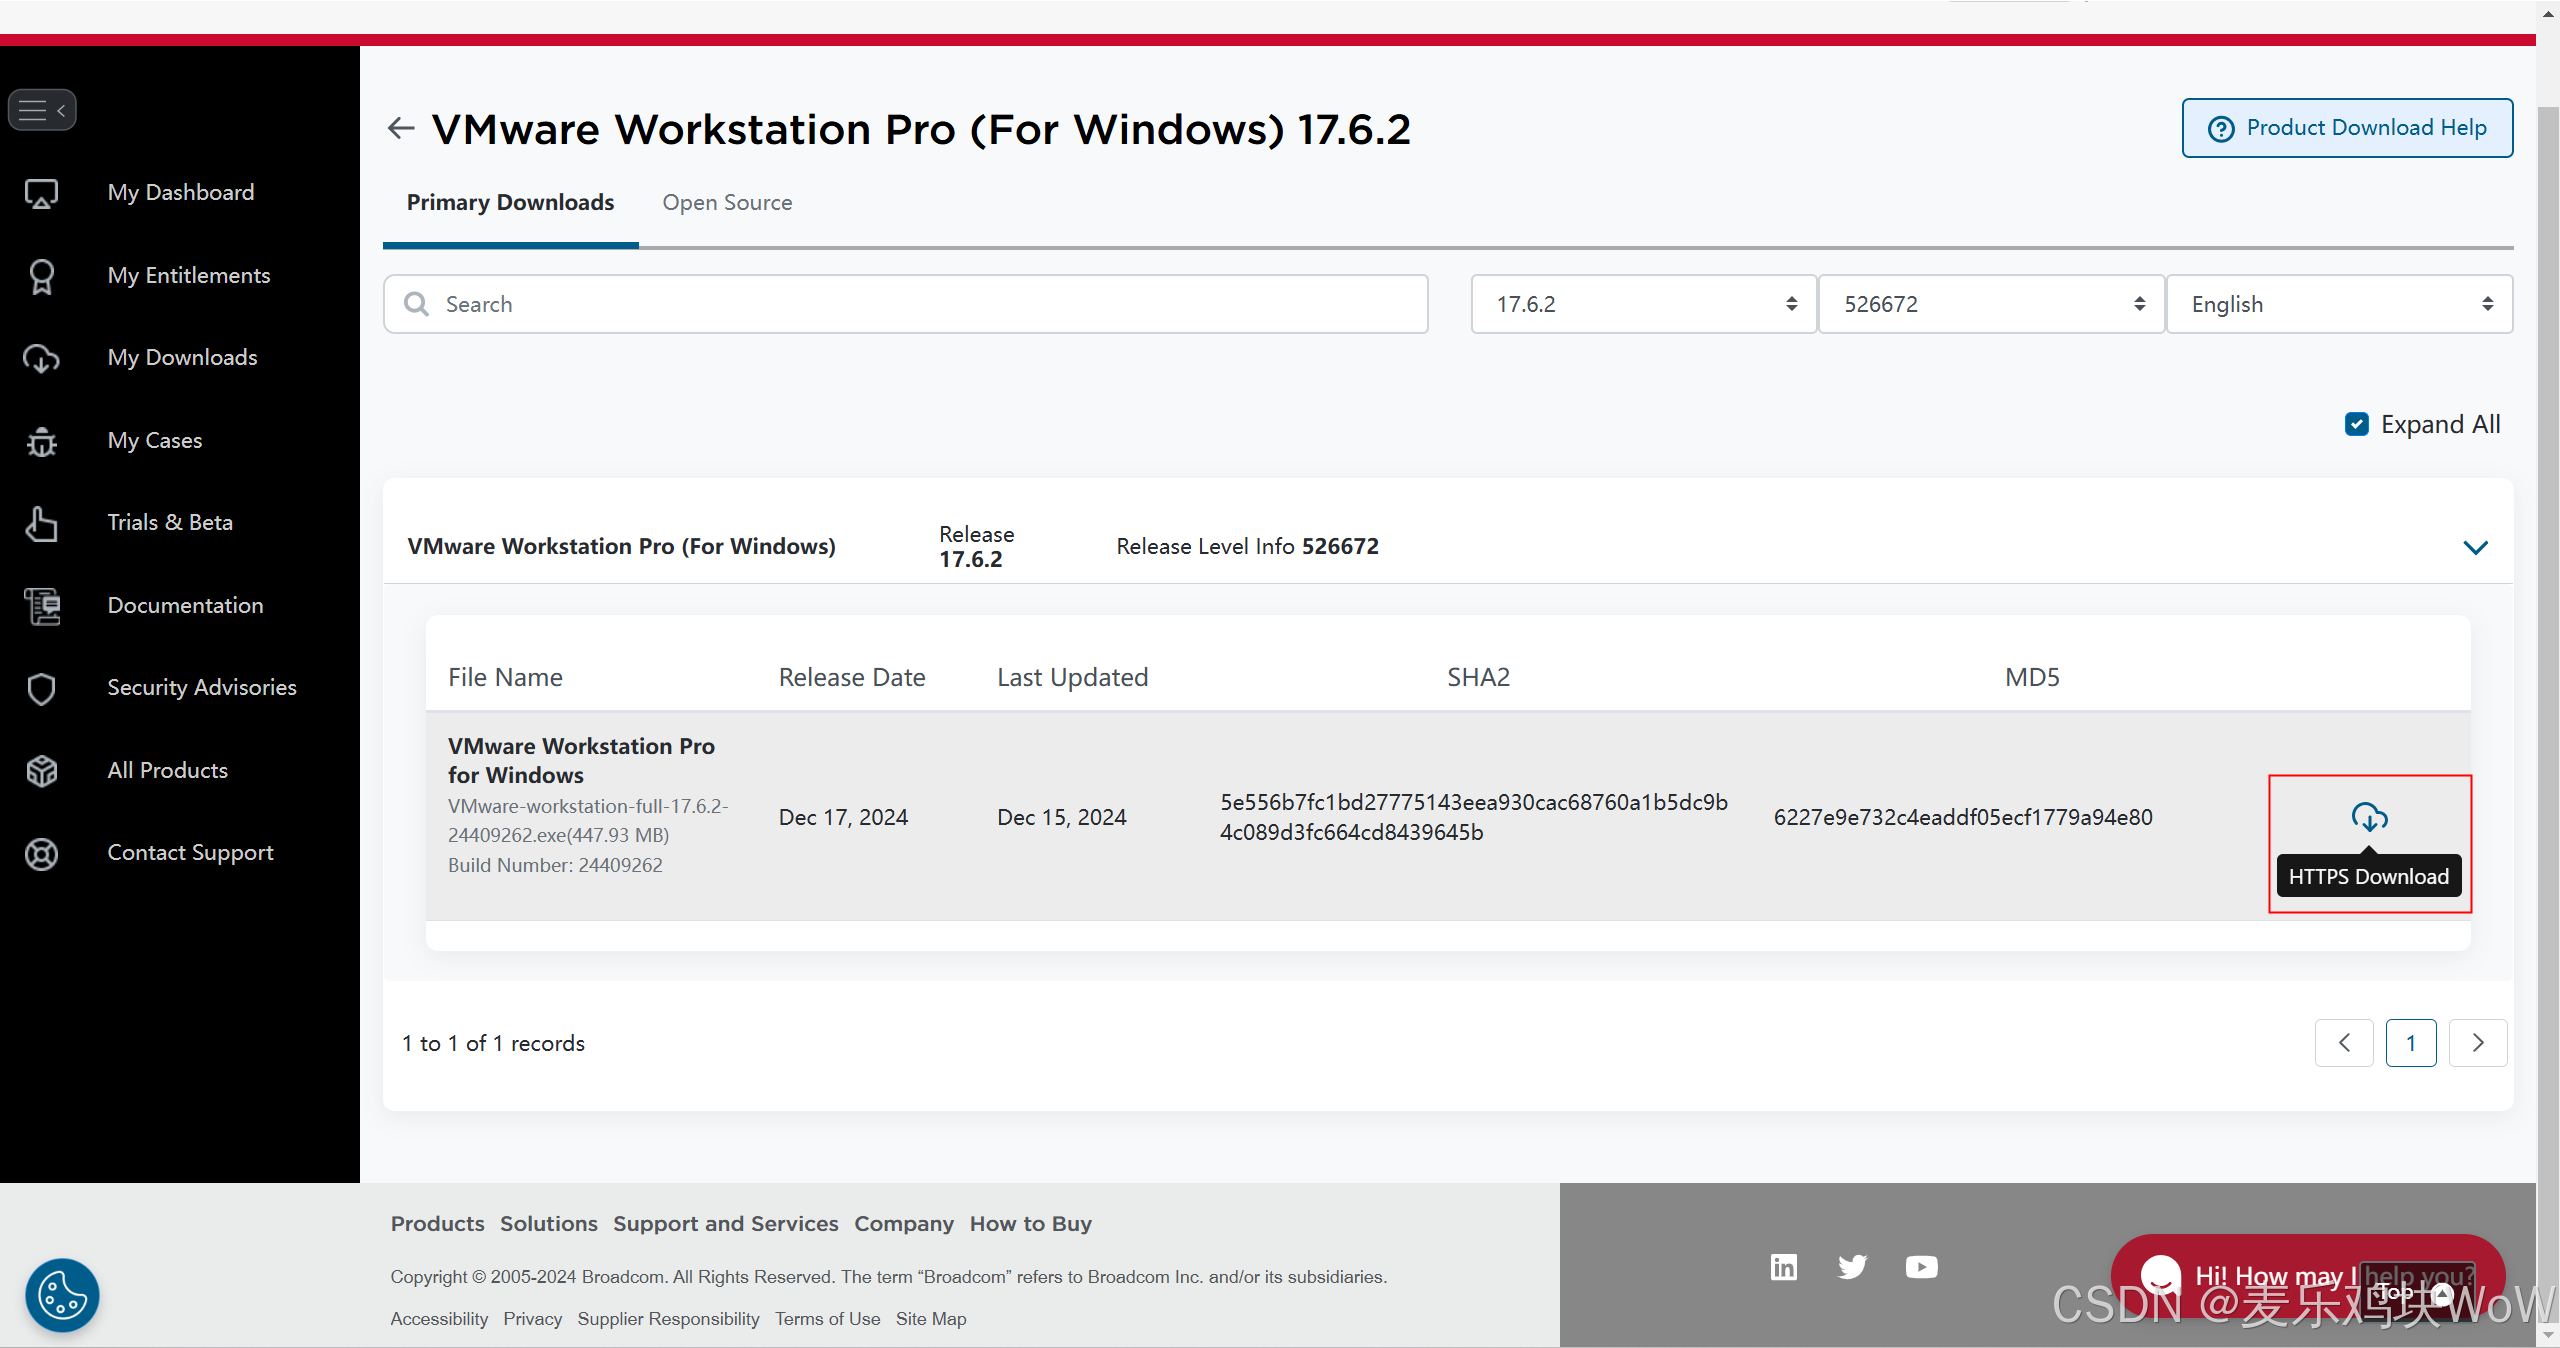Select the Primary Downloads tab

click(x=510, y=202)
